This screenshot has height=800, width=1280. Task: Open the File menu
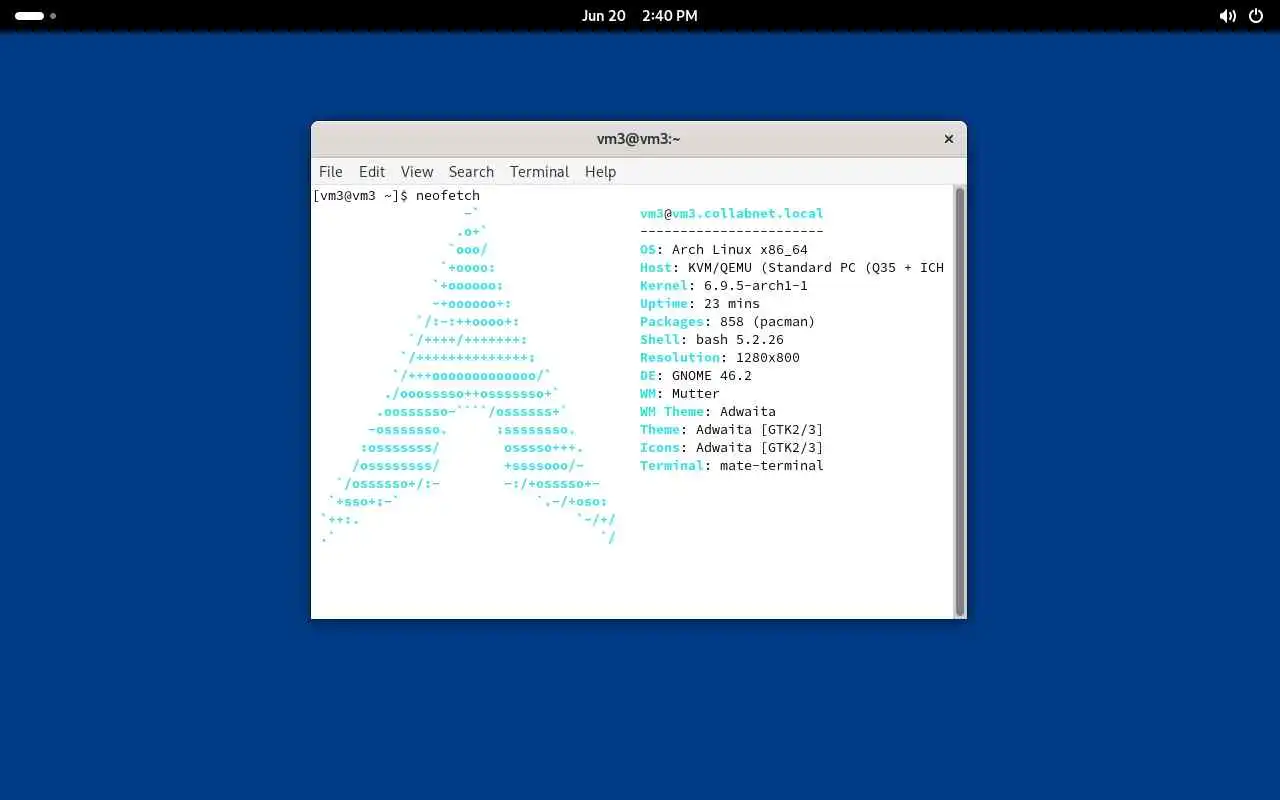tap(330, 172)
